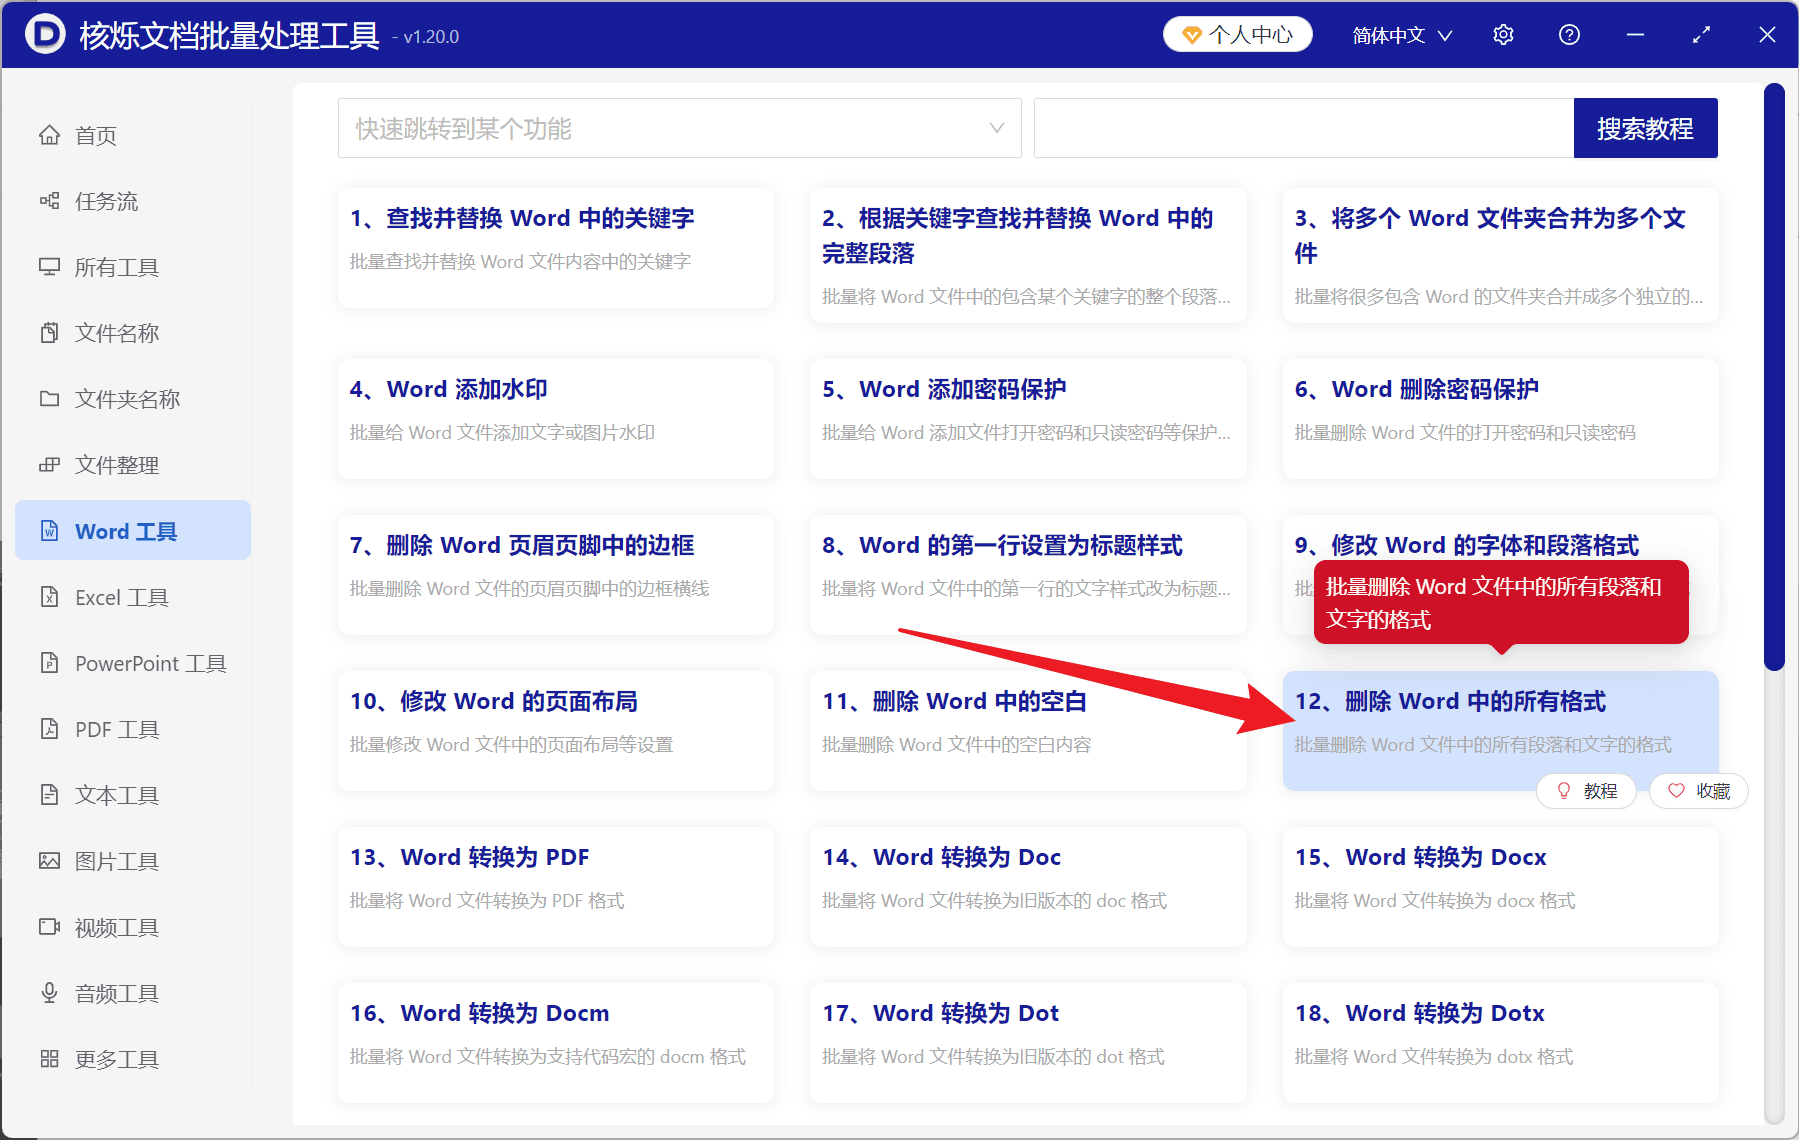
Task: Open the help question mark icon
Action: pyautogui.click(x=1569, y=34)
